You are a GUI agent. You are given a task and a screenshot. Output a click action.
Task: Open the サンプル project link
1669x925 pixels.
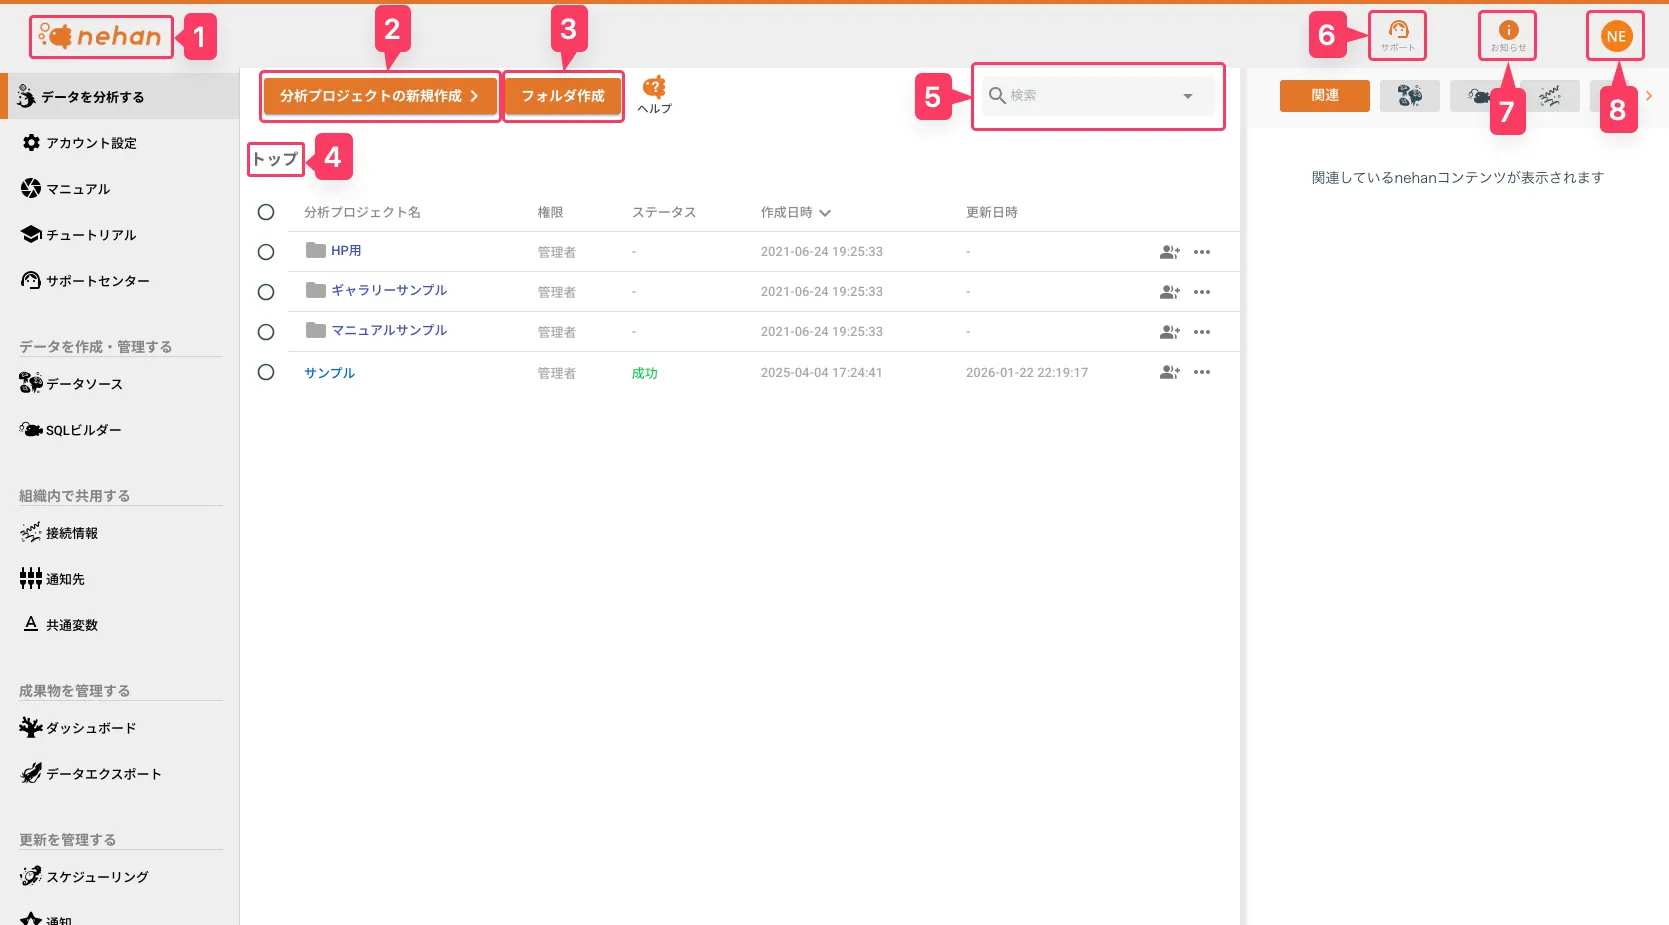(x=329, y=373)
